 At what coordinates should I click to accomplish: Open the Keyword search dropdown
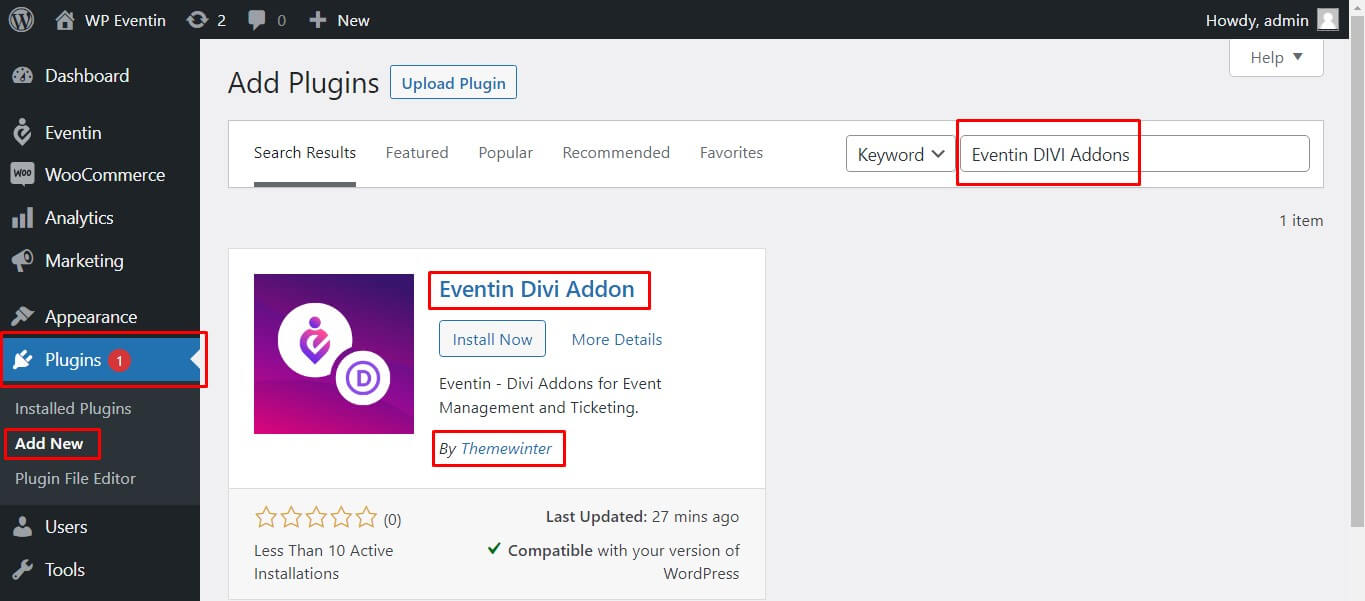[x=898, y=153]
